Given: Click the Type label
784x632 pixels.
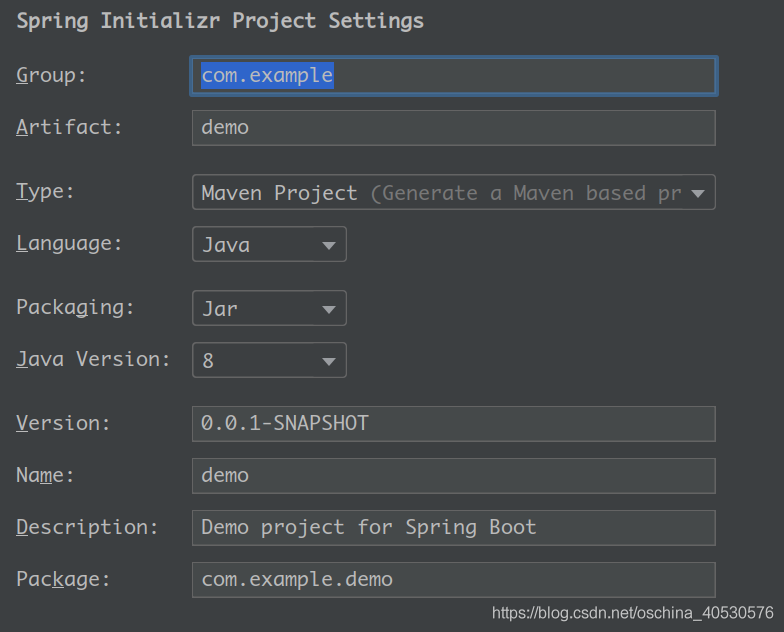Looking at the screenshot, I should tap(46, 192).
